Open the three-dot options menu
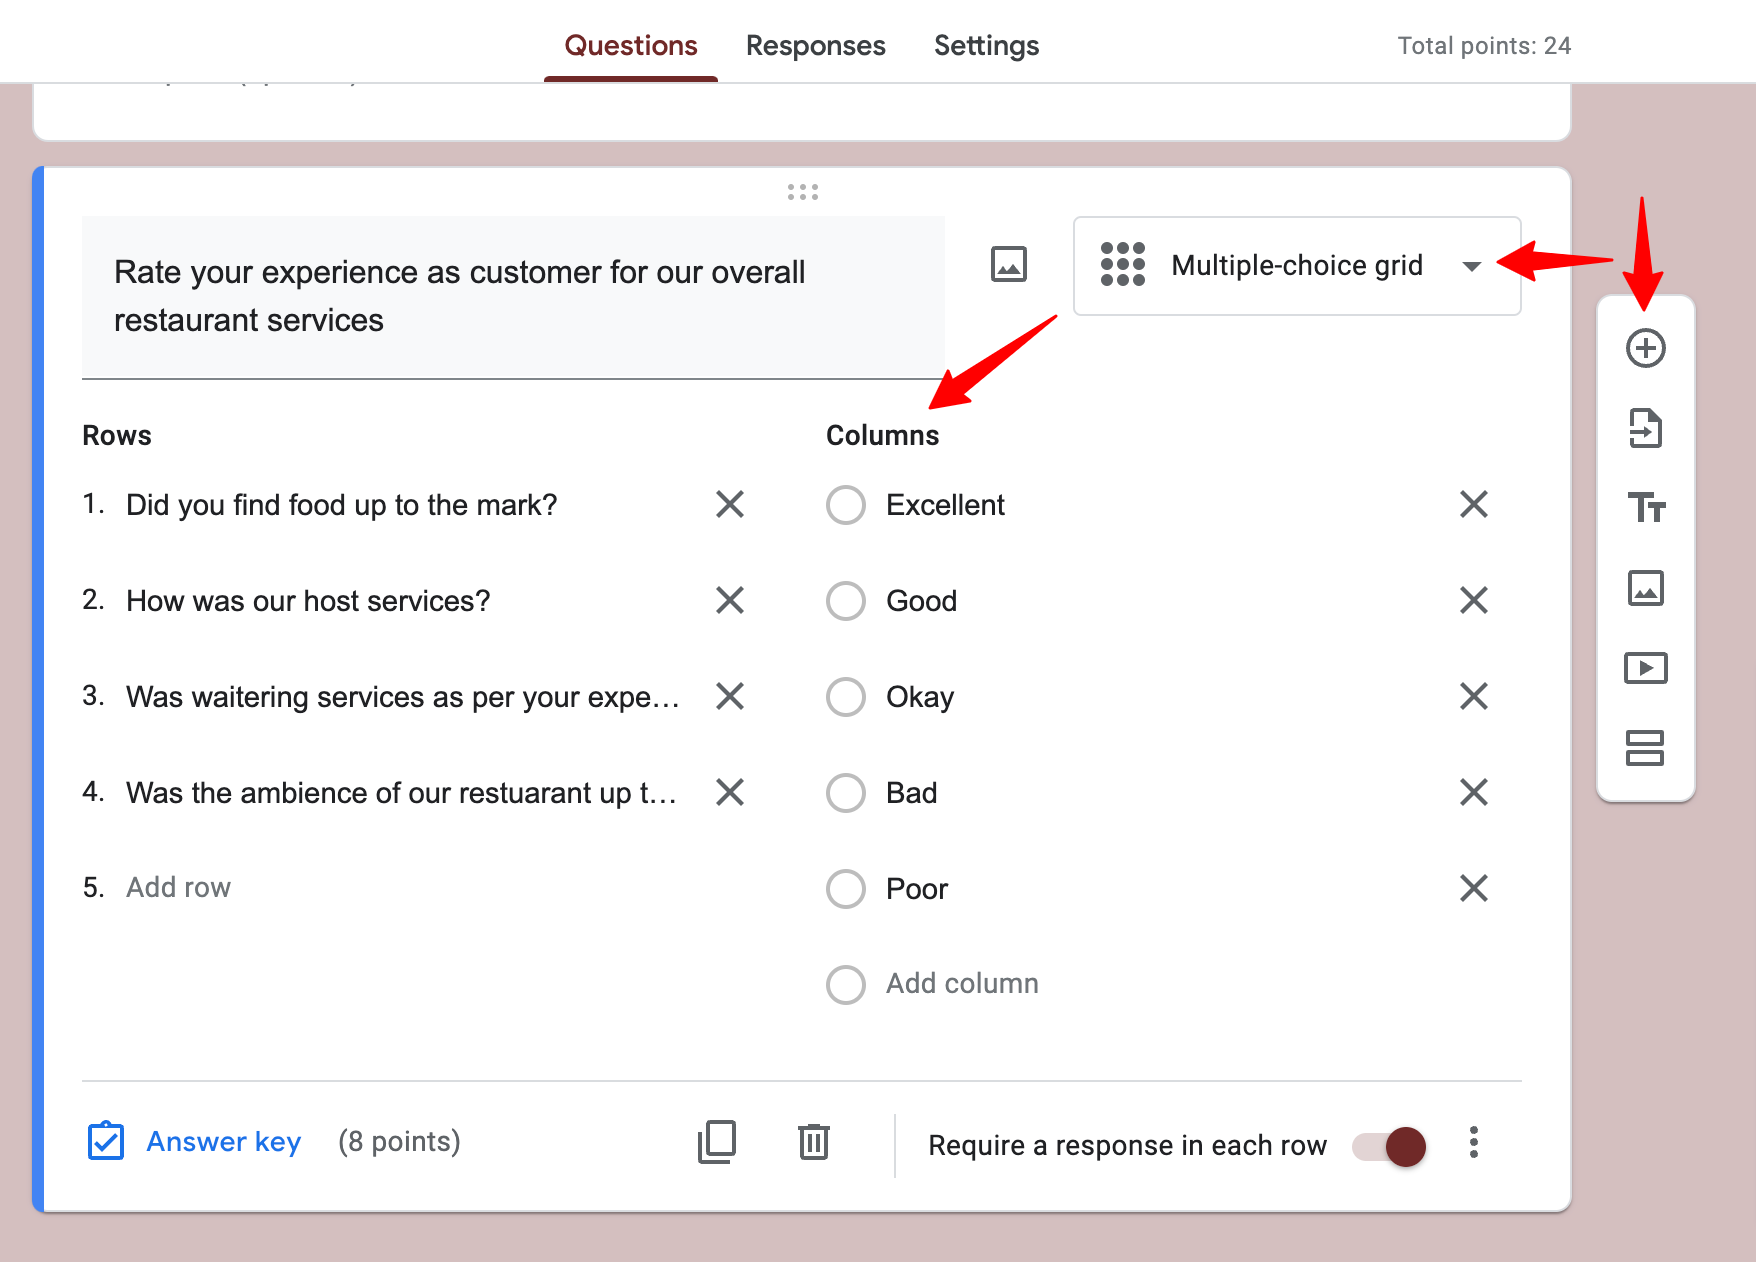Viewport: 1756px width, 1262px height. point(1473,1144)
